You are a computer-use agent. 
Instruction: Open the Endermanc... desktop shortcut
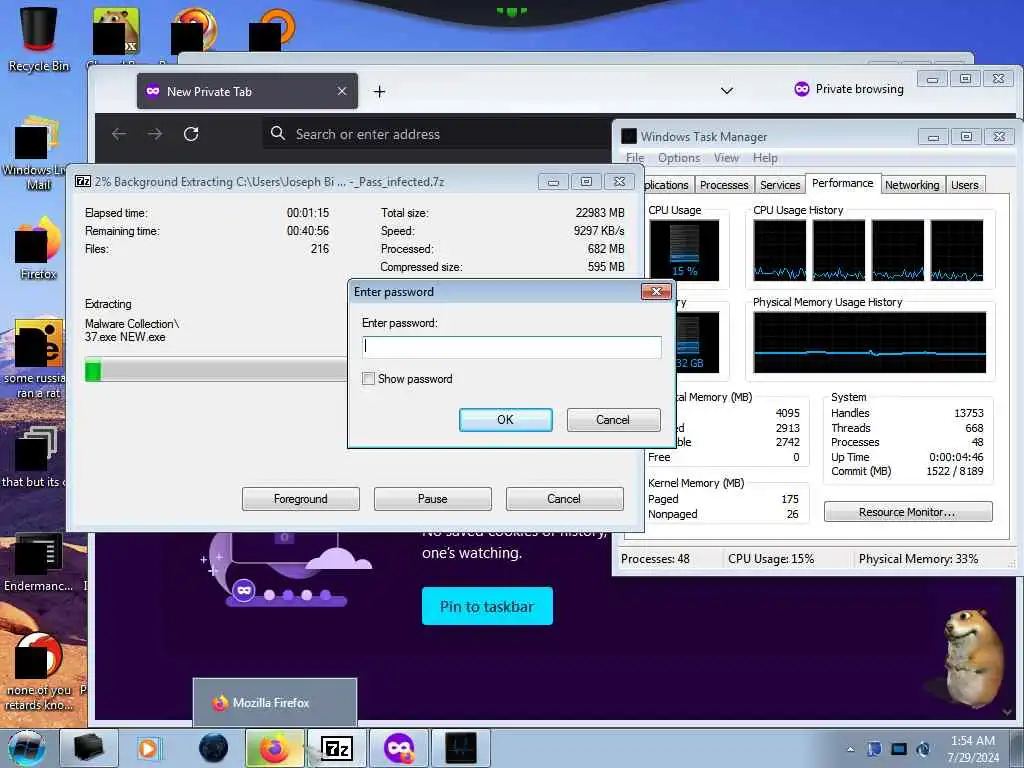[x=39, y=562]
